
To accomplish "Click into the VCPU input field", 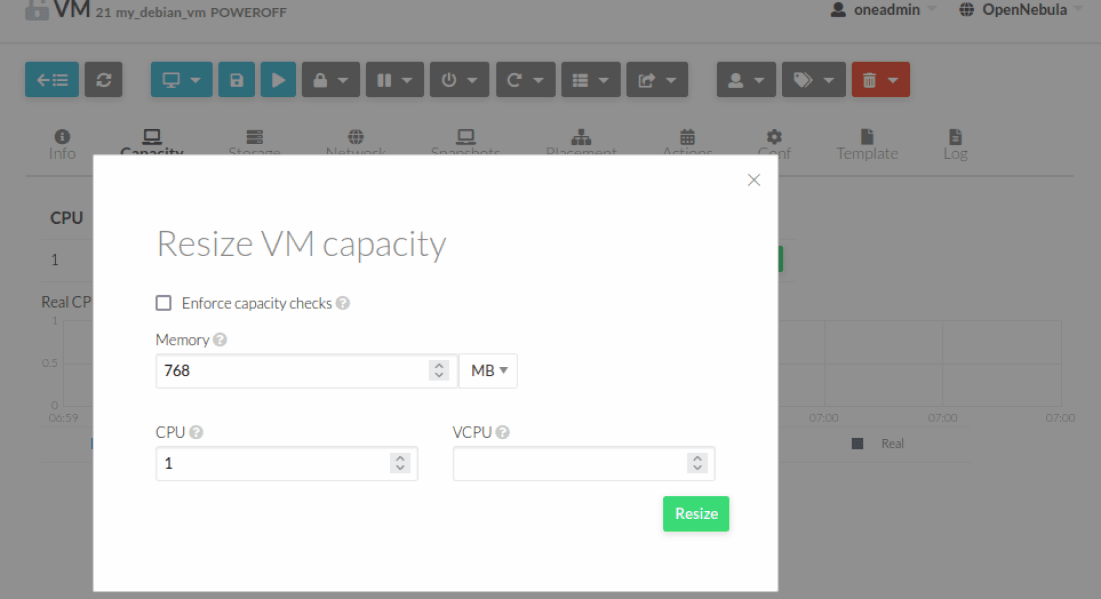I will coord(570,464).
